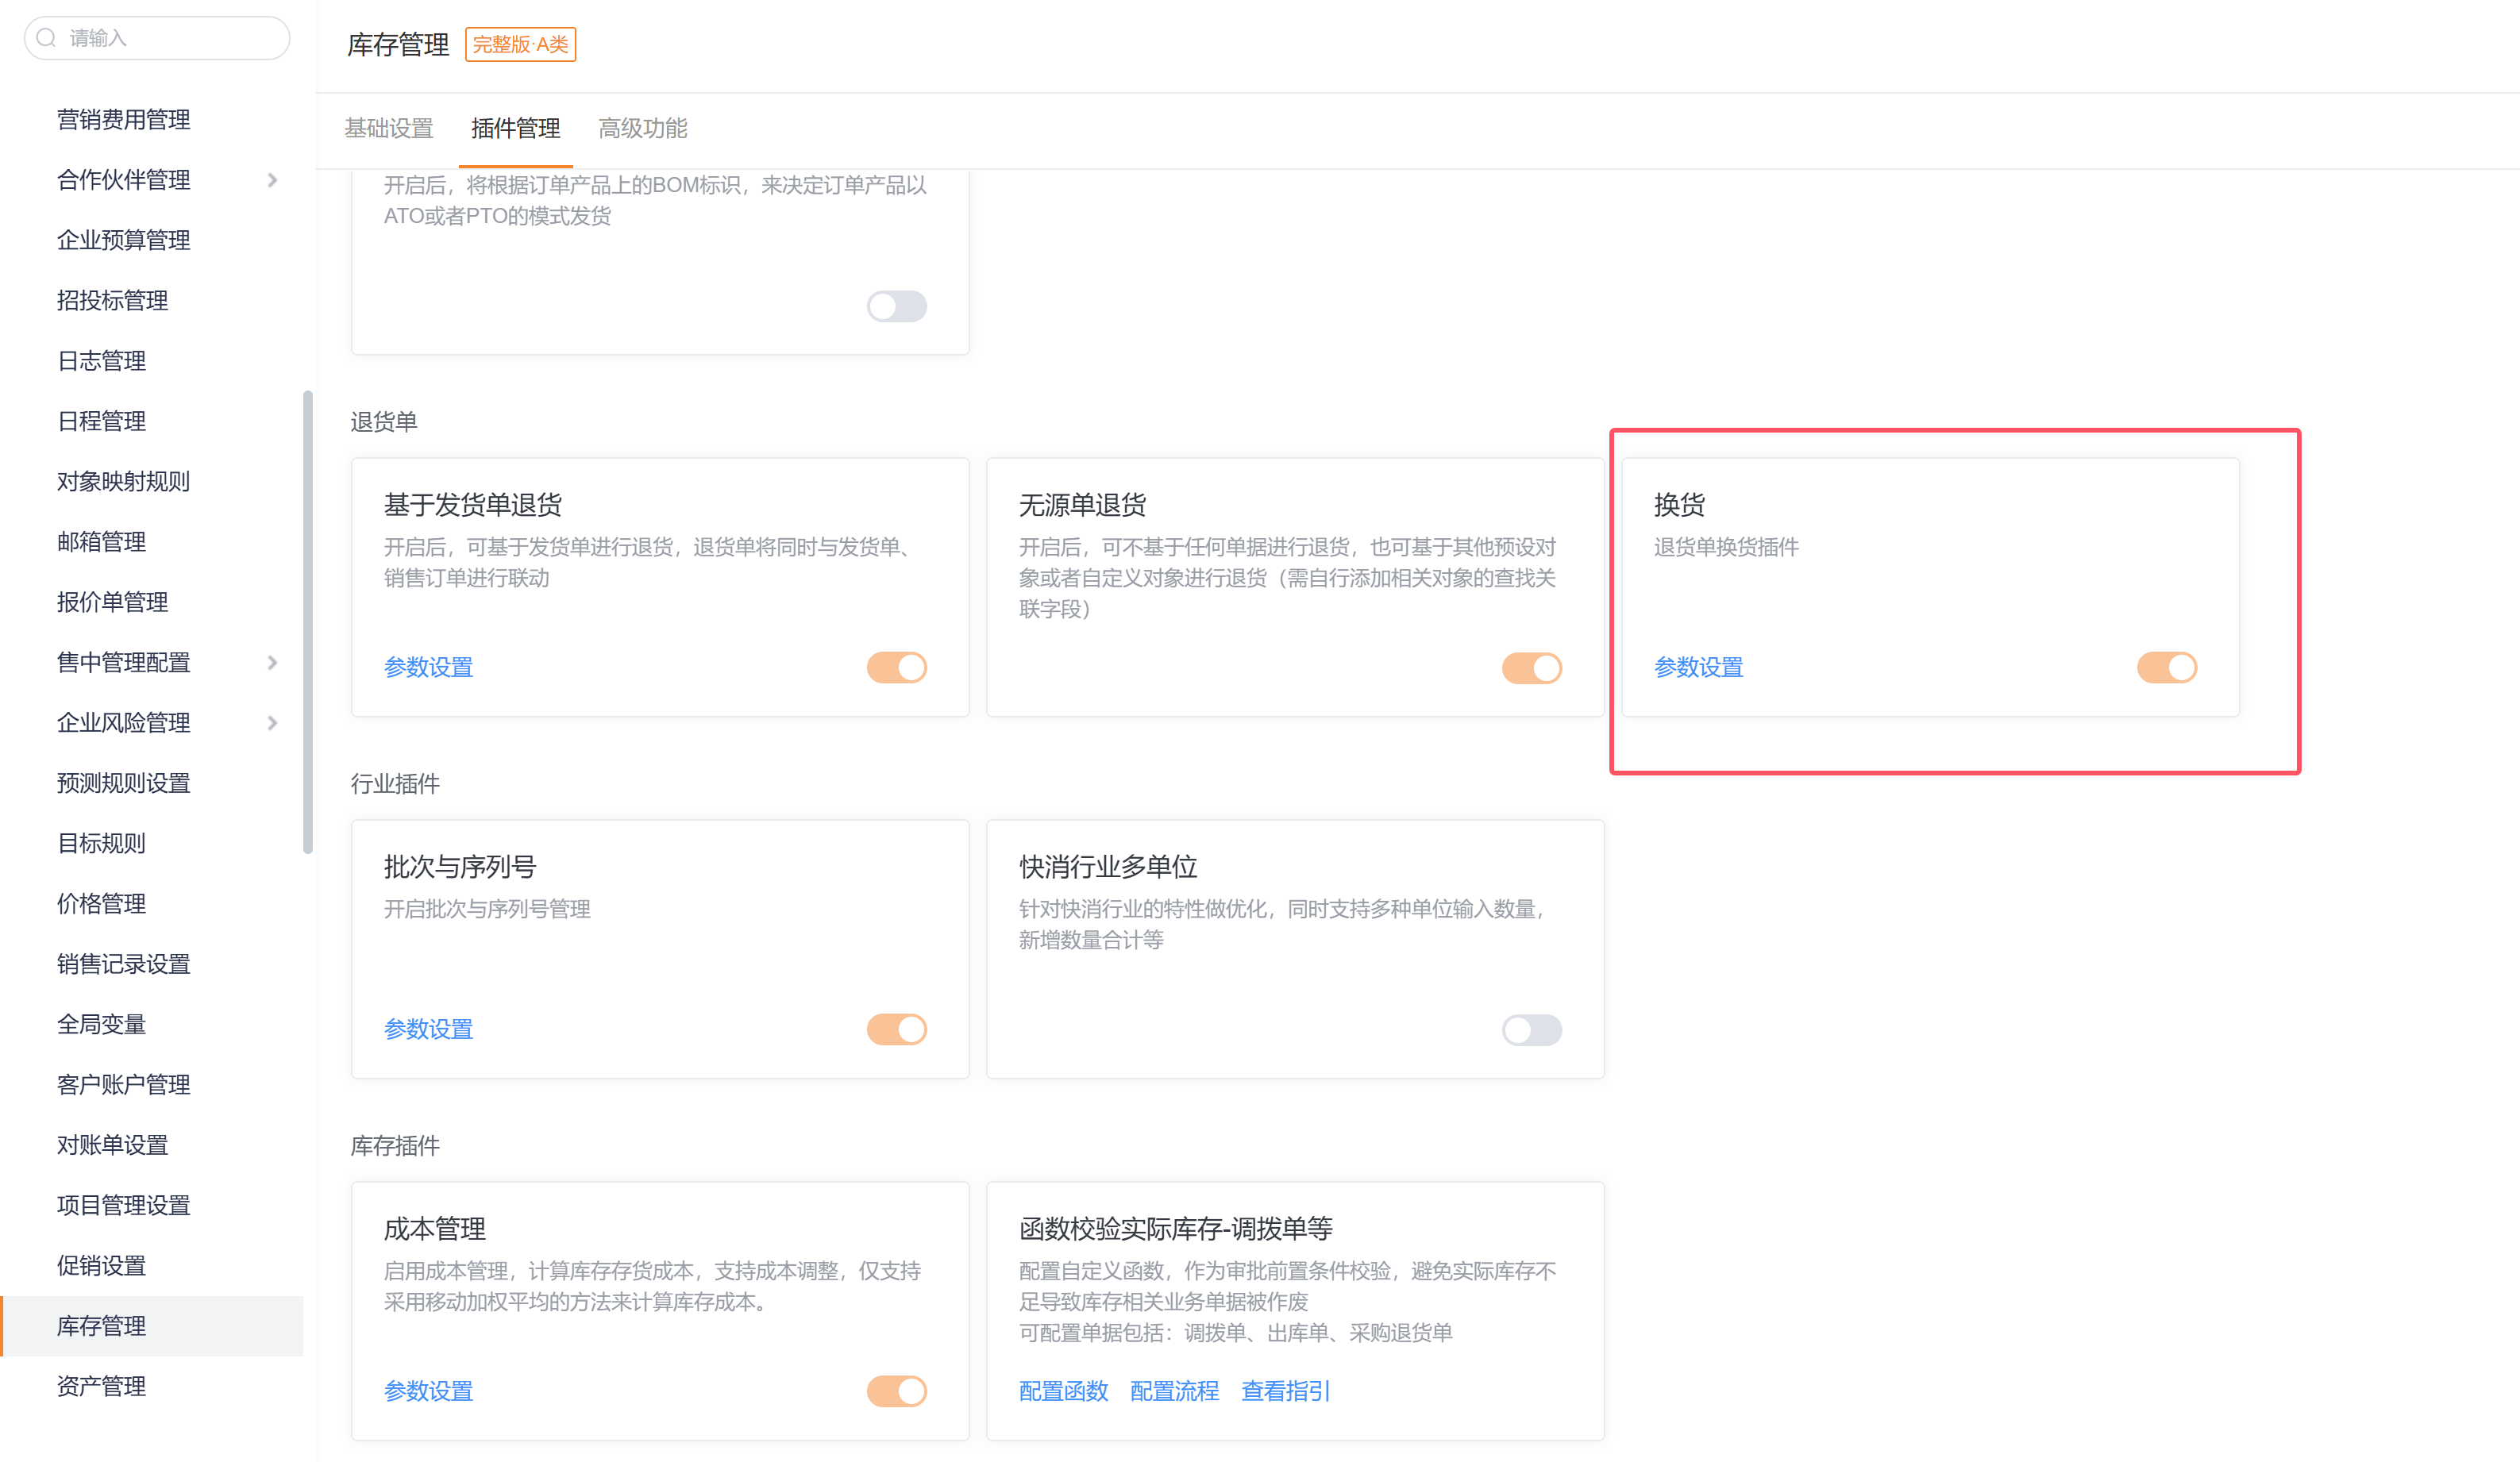Expand 企业风险管理 submenu arrow
Screen dimensions: 2520x1462
click(272, 722)
